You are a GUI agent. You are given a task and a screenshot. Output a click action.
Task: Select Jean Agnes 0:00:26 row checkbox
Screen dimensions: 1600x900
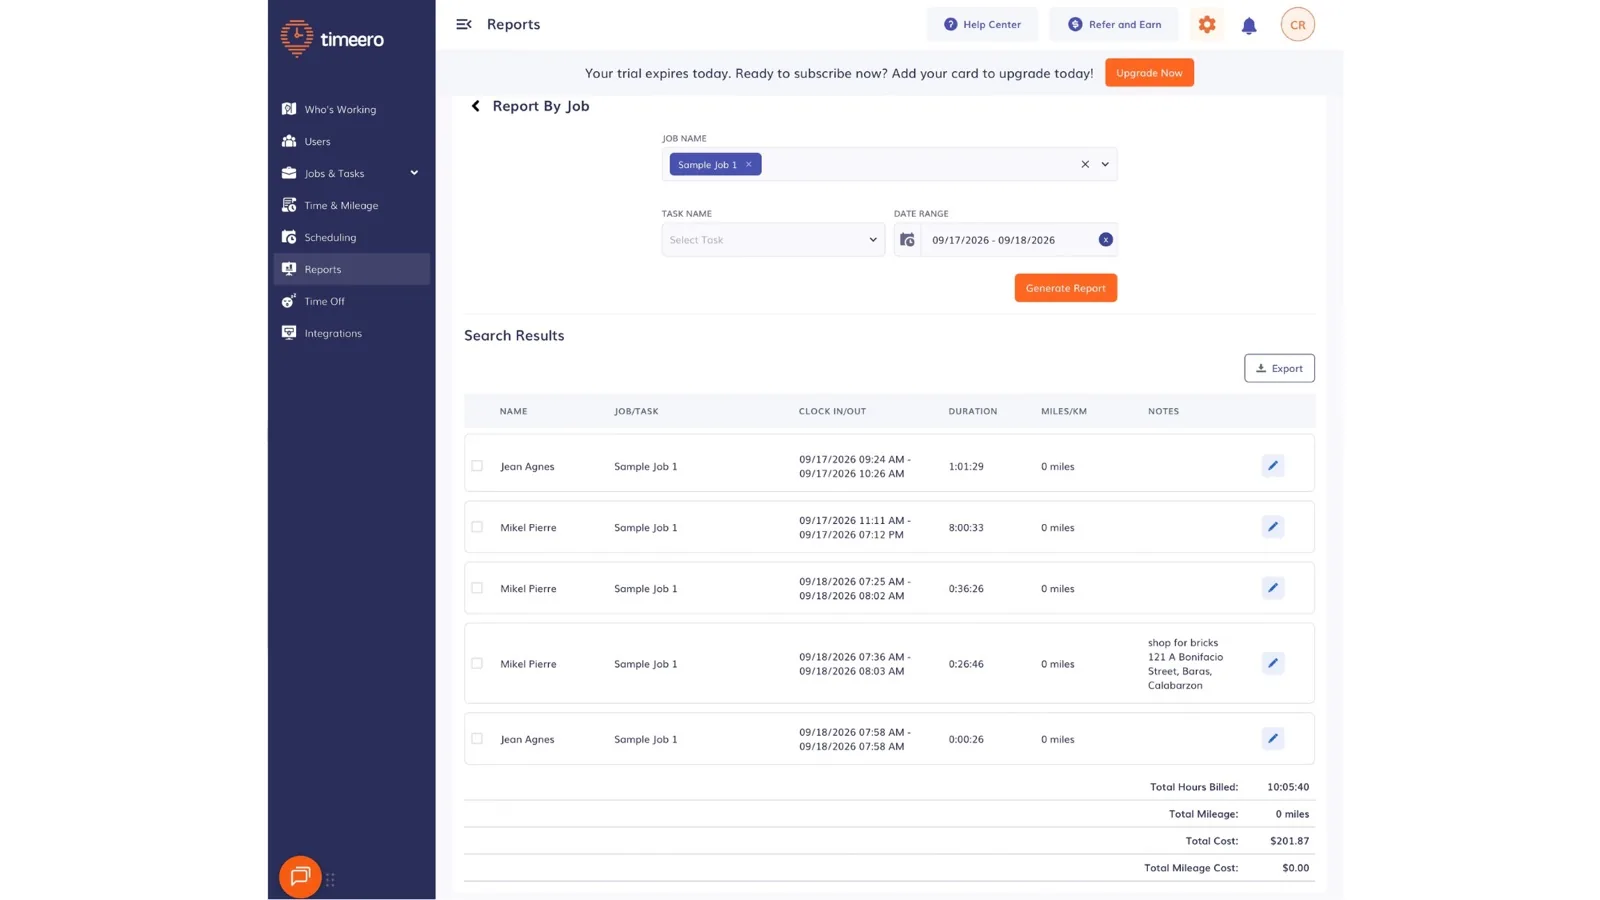(477, 739)
